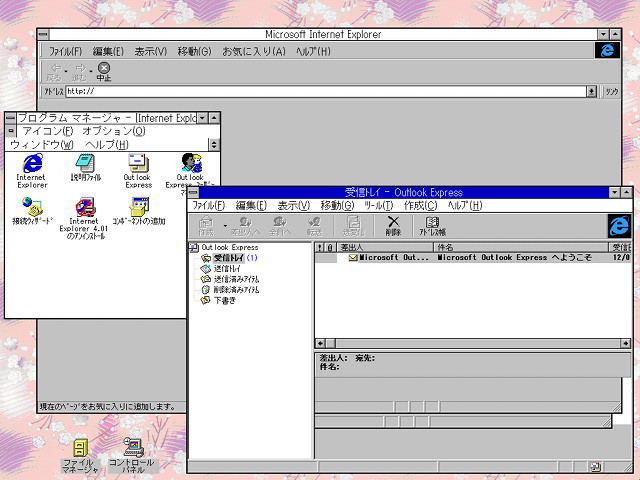Image resolution: width=640 pixels, height=480 pixels.
Task: Open Program Manager system menu box
Action: click(11, 118)
